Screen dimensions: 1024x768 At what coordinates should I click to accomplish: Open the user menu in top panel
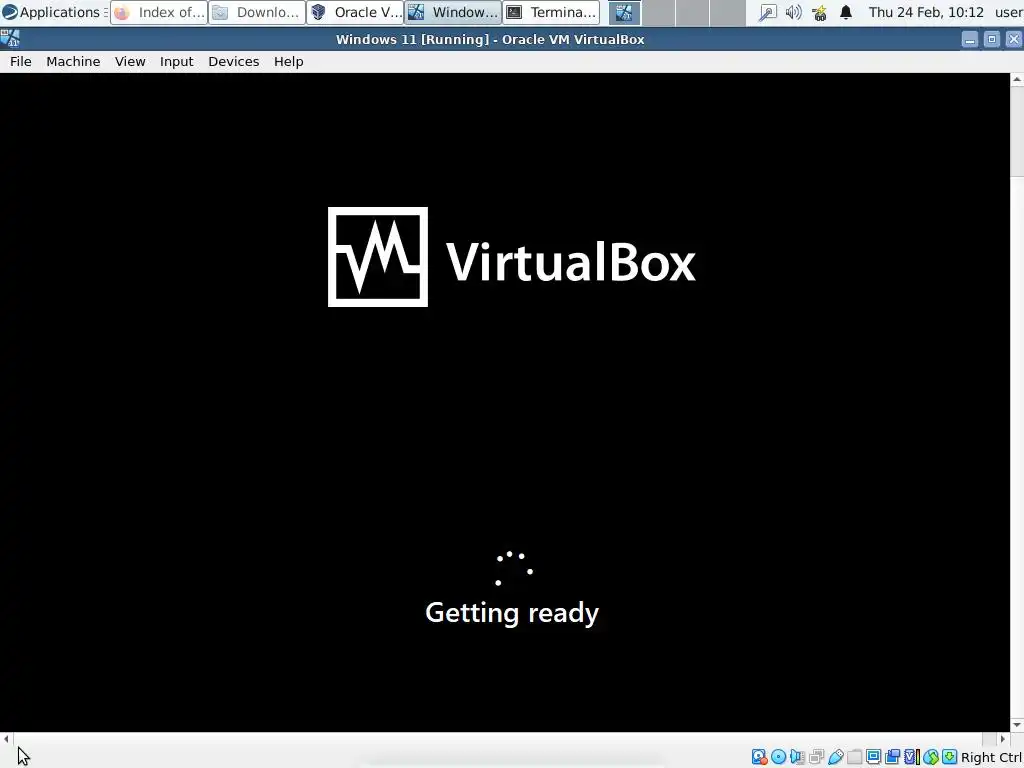point(1009,12)
